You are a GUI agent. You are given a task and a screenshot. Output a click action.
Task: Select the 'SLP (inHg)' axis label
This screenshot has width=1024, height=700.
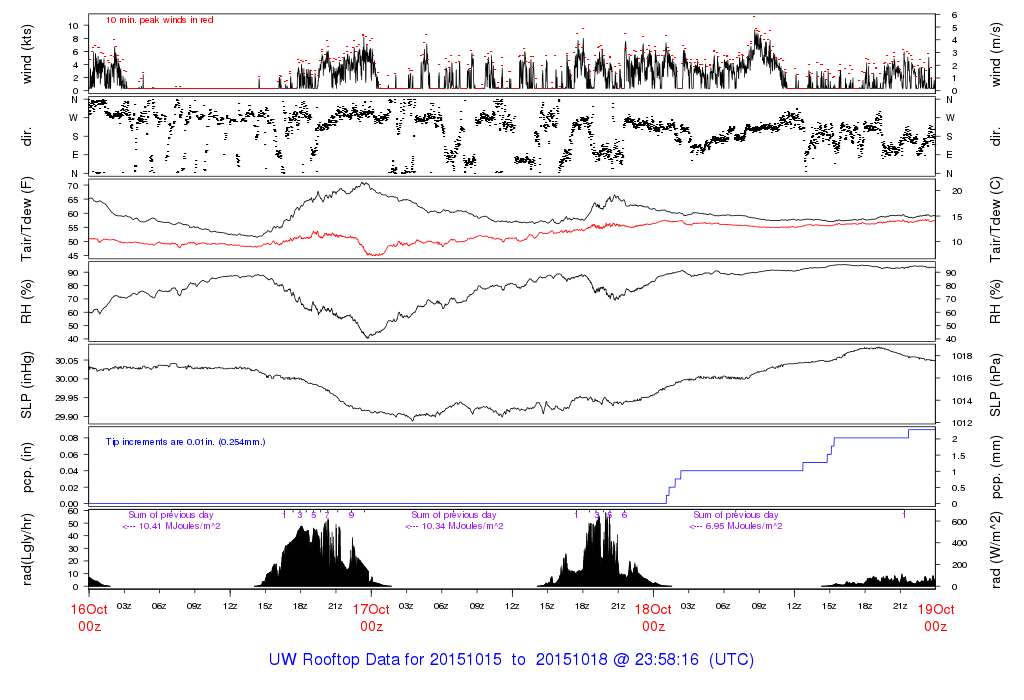(27, 385)
